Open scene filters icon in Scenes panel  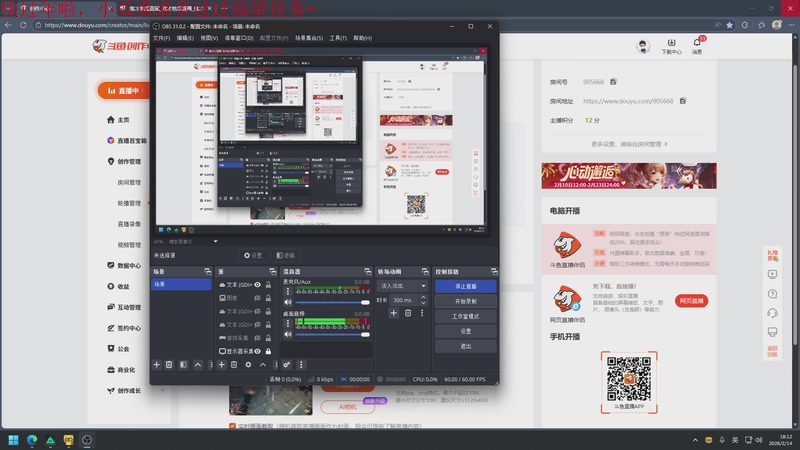[183, 365]
